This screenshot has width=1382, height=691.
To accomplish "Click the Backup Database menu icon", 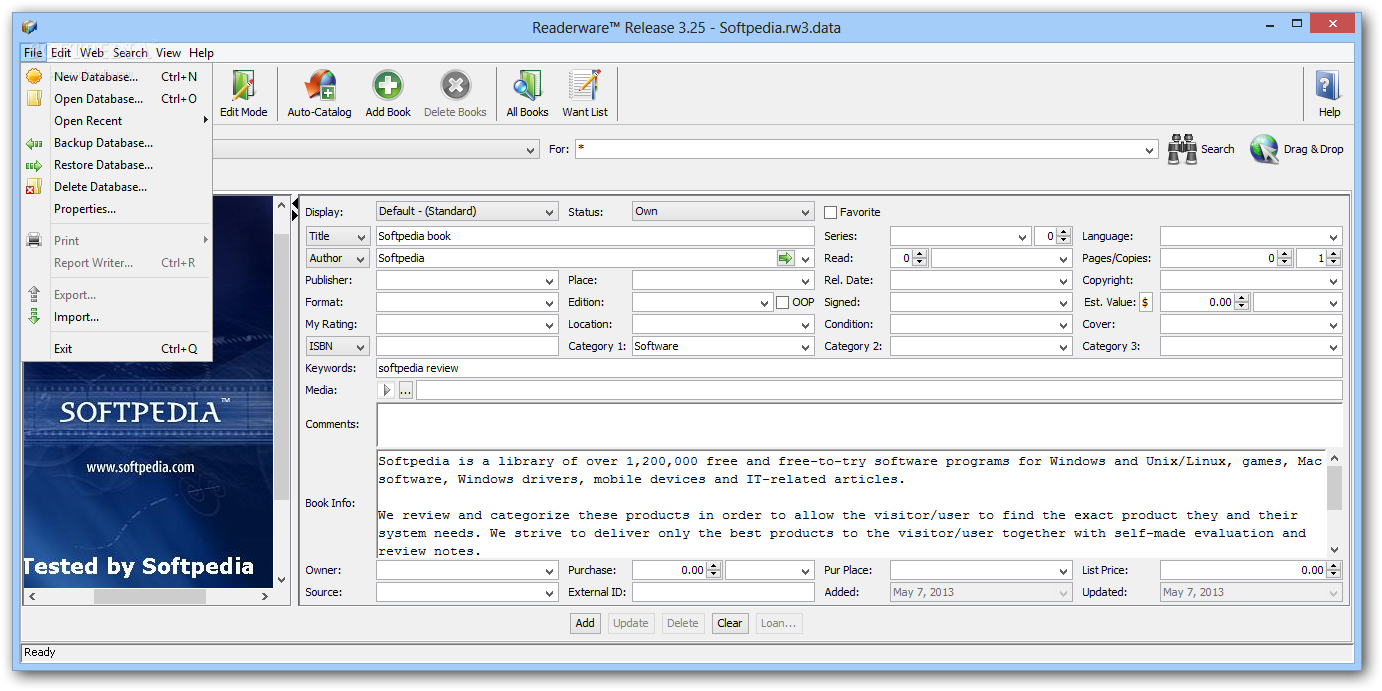I will pyautogui.click(x=34, y=143).
